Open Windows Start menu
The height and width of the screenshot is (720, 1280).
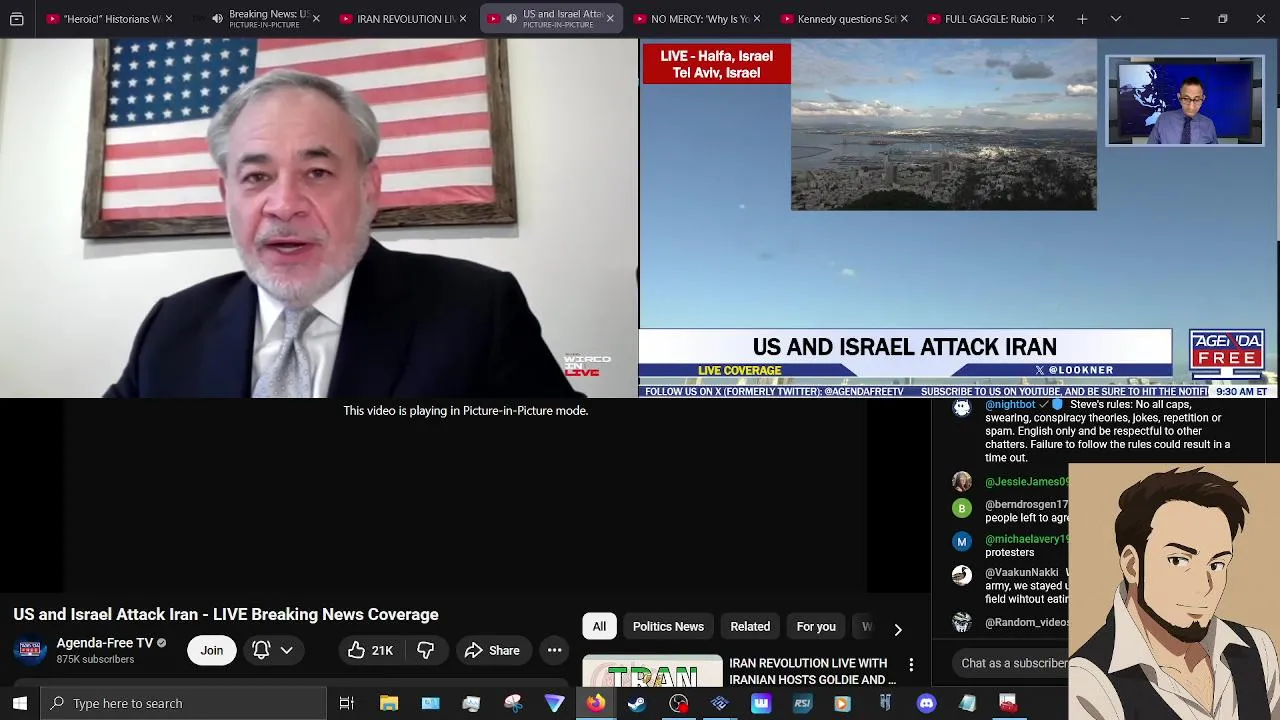click(20, 703)
